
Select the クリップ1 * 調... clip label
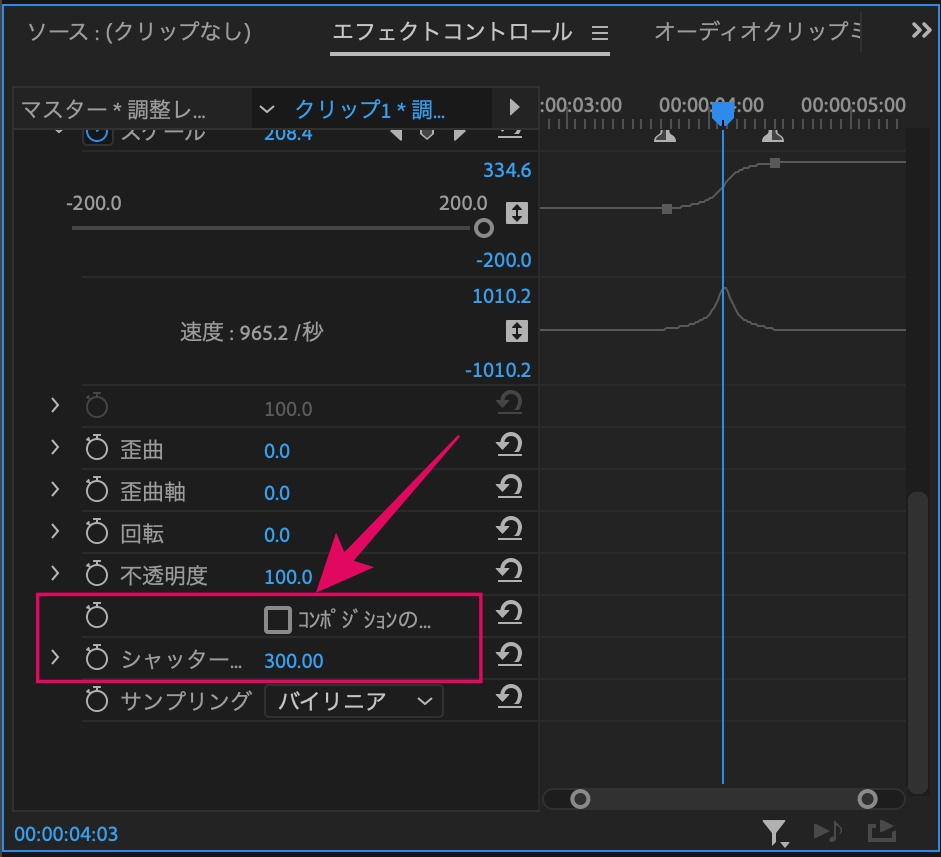coord(370,109)
